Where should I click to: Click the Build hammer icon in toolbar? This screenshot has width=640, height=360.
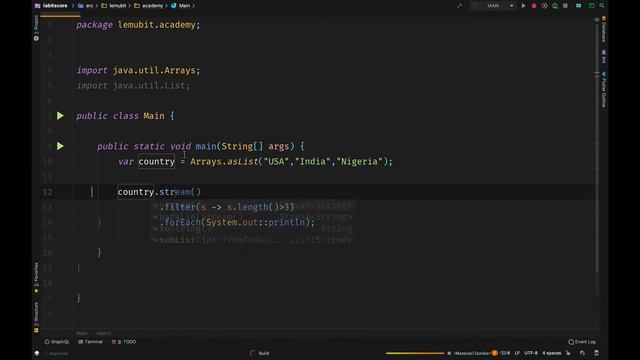(x=460, y=6)
